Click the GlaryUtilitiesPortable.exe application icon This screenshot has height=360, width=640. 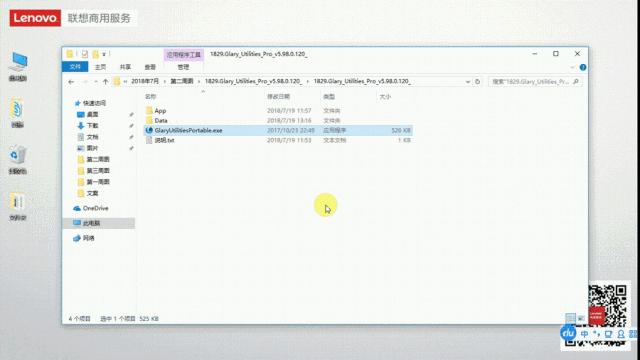pos(149,130)
